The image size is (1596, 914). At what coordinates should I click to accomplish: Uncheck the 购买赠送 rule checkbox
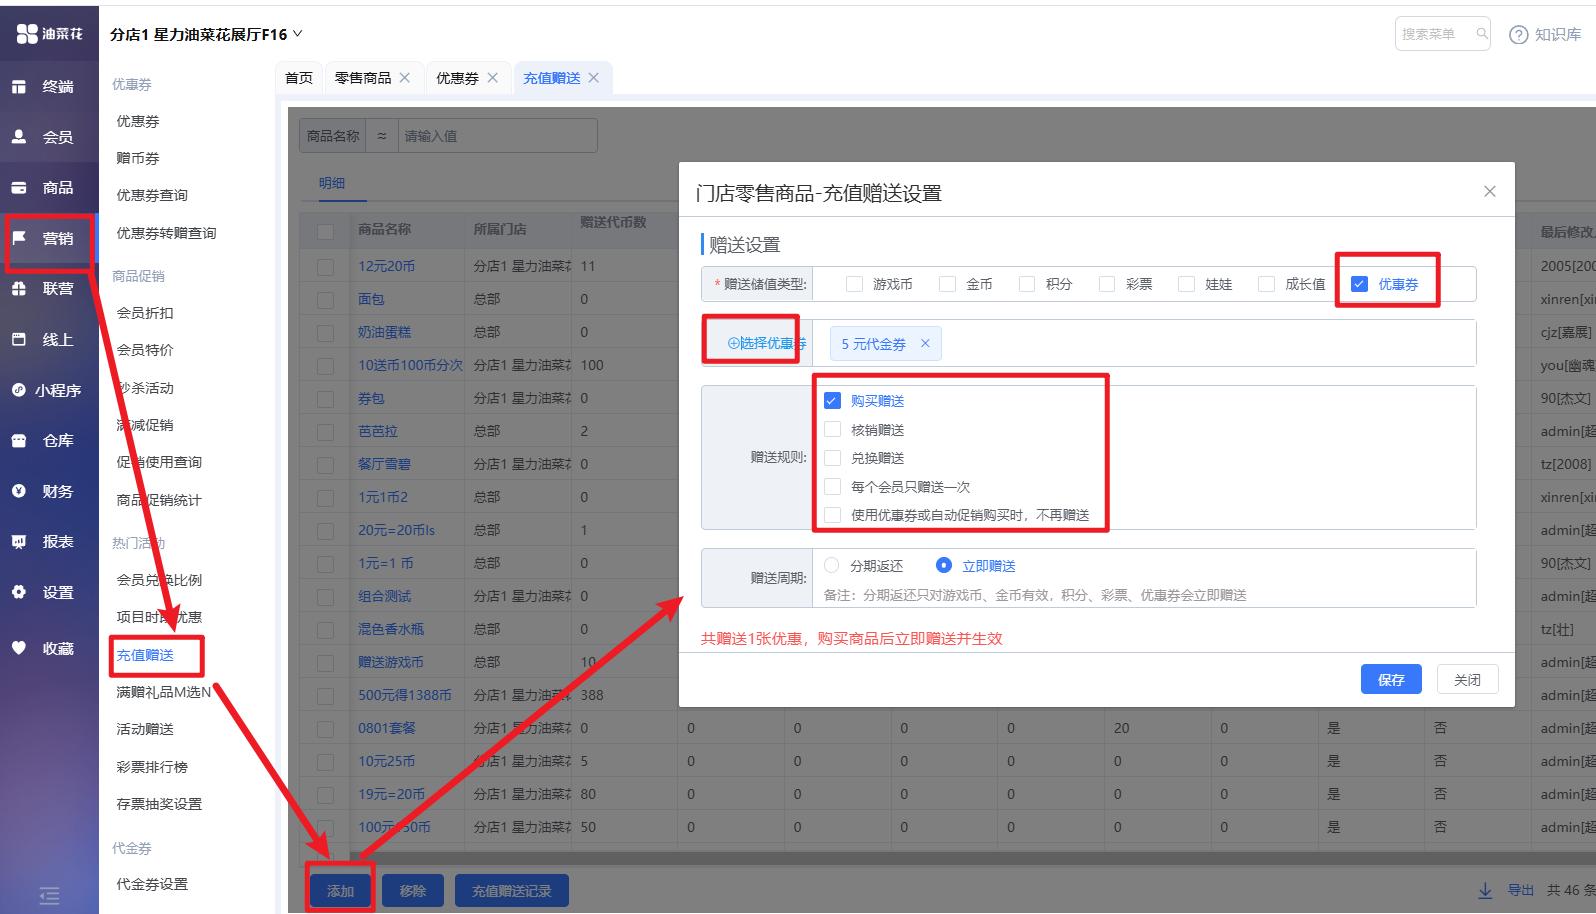click(832, 401)
